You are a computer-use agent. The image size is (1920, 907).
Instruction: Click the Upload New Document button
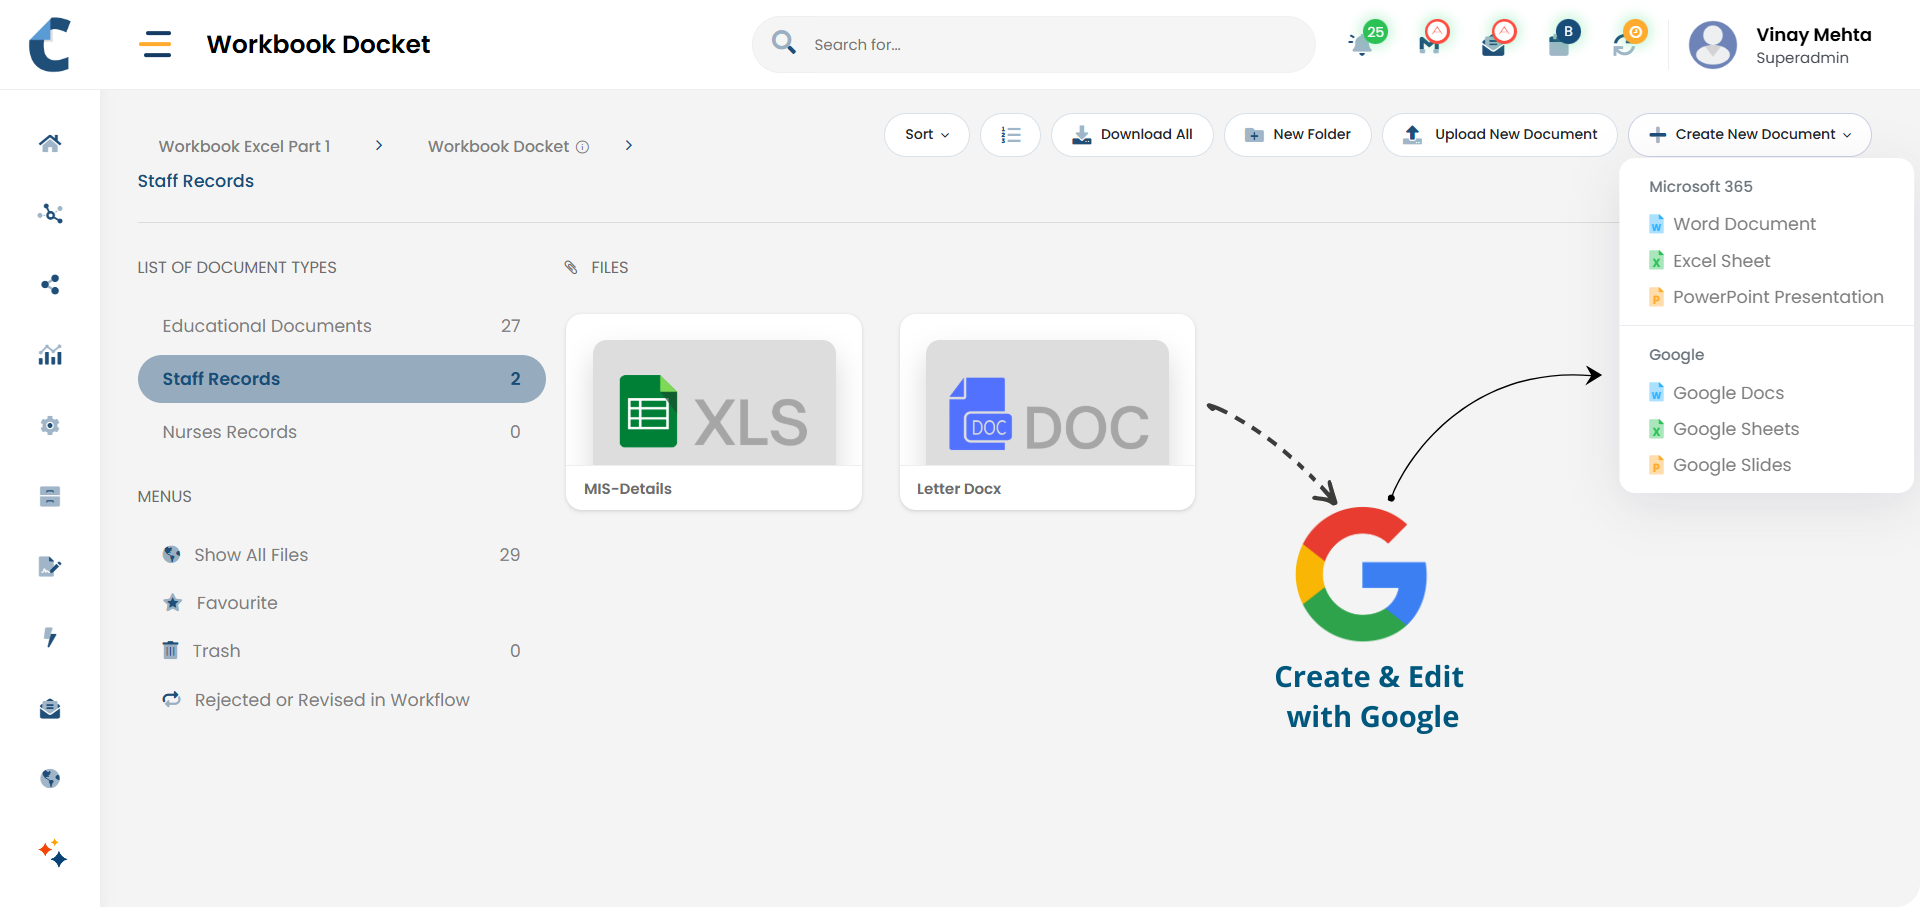coord(1499,135)
